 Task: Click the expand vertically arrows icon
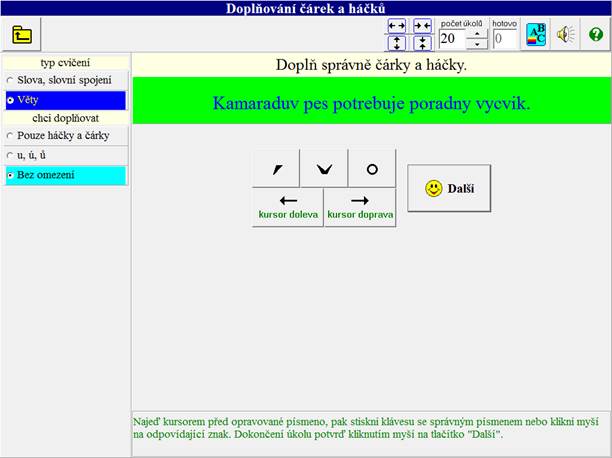click(x=397, y=43)
